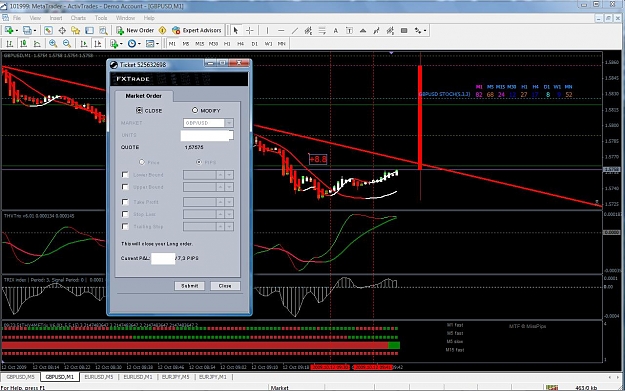Click the UNITS input field
The height and width of the screenshot is (391, 625).
click(x=207, y=136)
